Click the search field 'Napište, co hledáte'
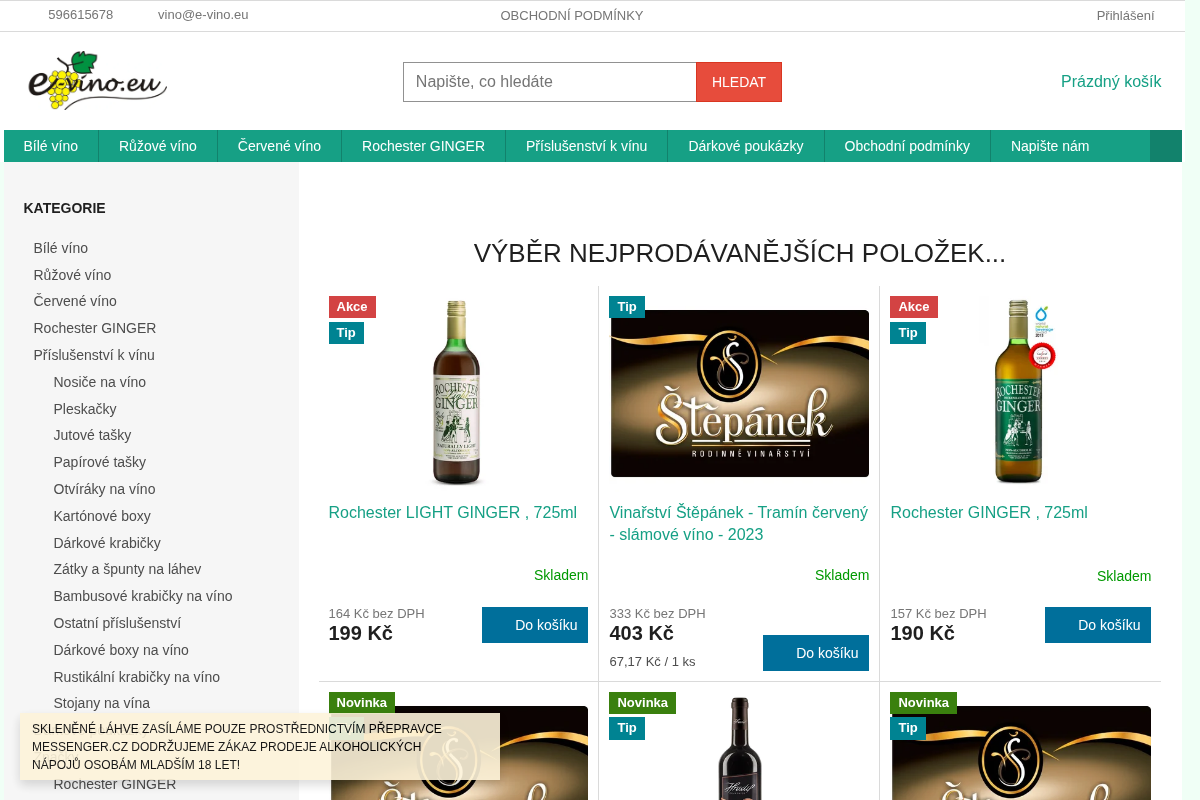 (550, 82)
